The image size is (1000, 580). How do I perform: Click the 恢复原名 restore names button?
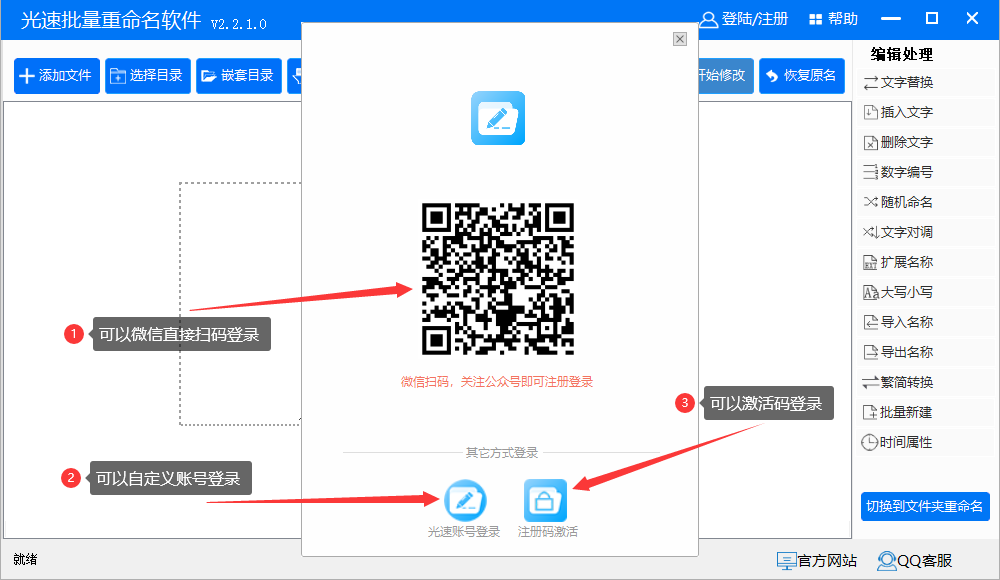click(802, 76)
